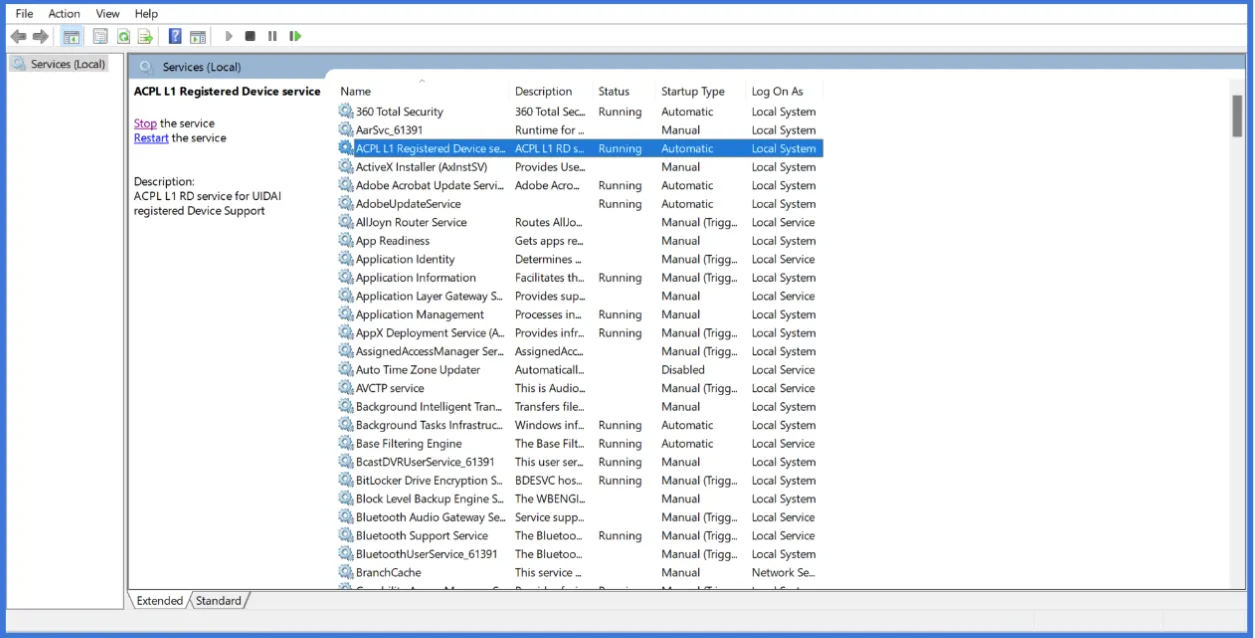
Task: Open Properties from the toolbar icon
Action: click(100, 36)
